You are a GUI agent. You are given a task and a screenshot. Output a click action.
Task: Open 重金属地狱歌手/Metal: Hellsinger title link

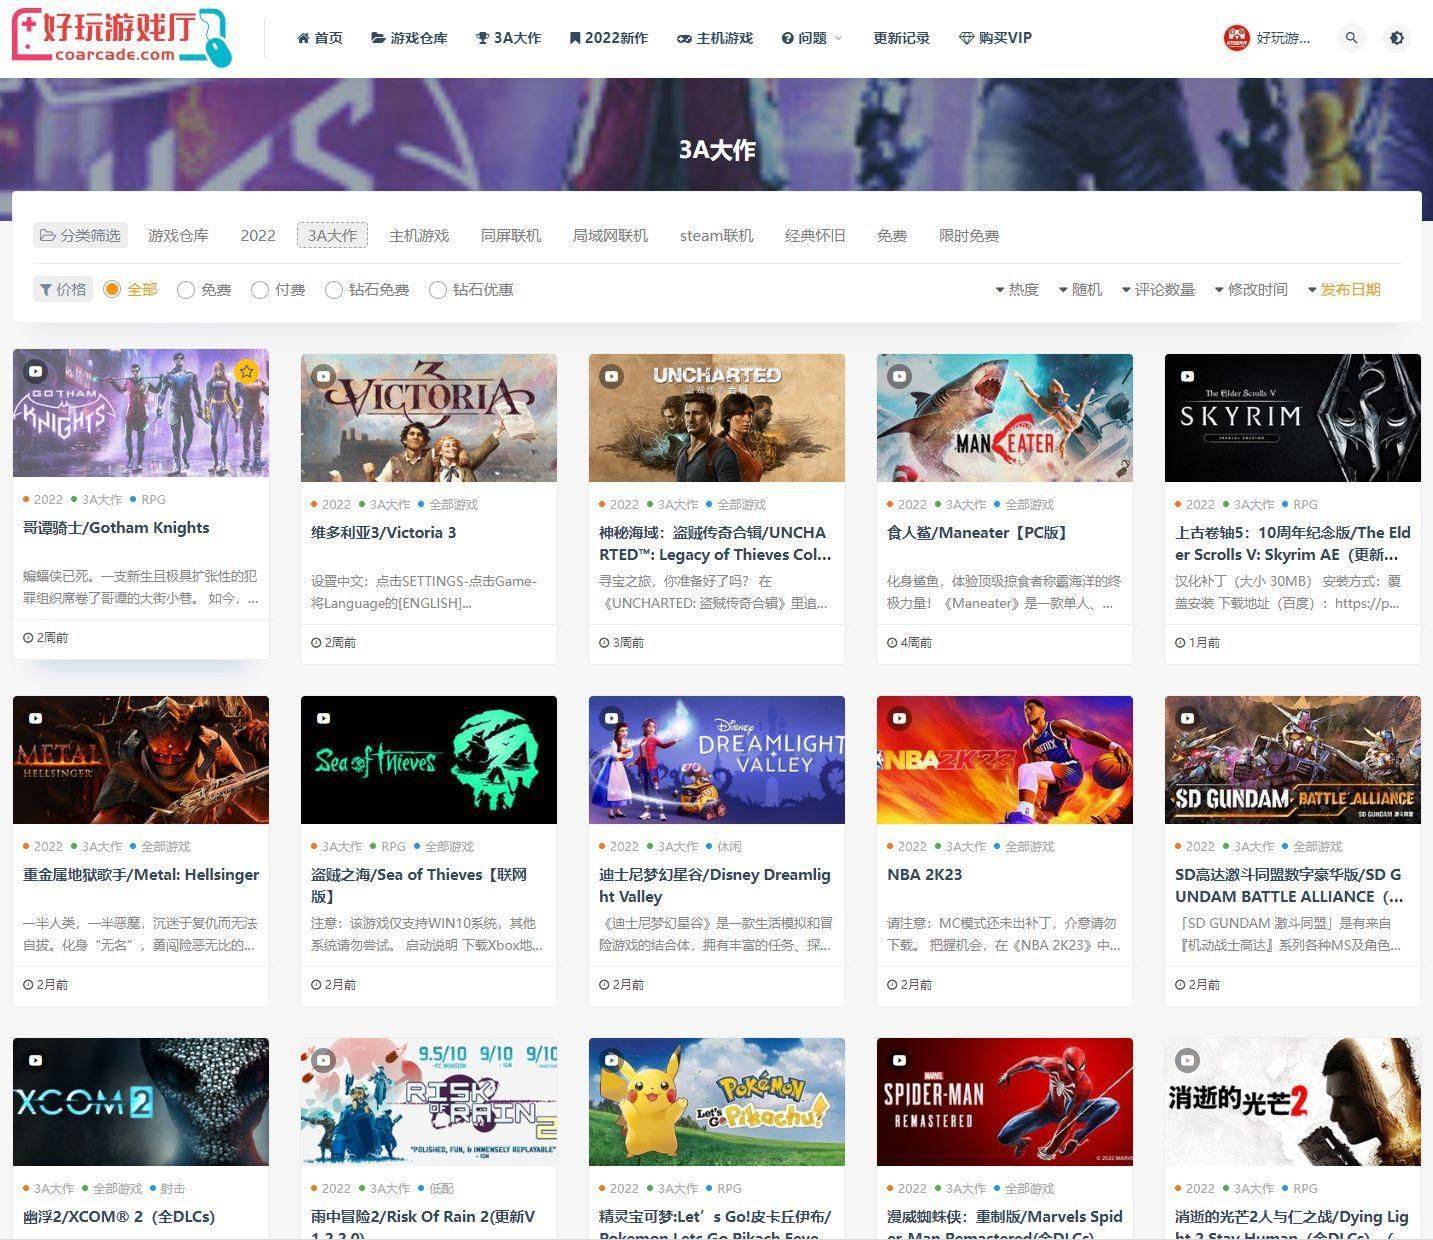(x=141, y=875)
